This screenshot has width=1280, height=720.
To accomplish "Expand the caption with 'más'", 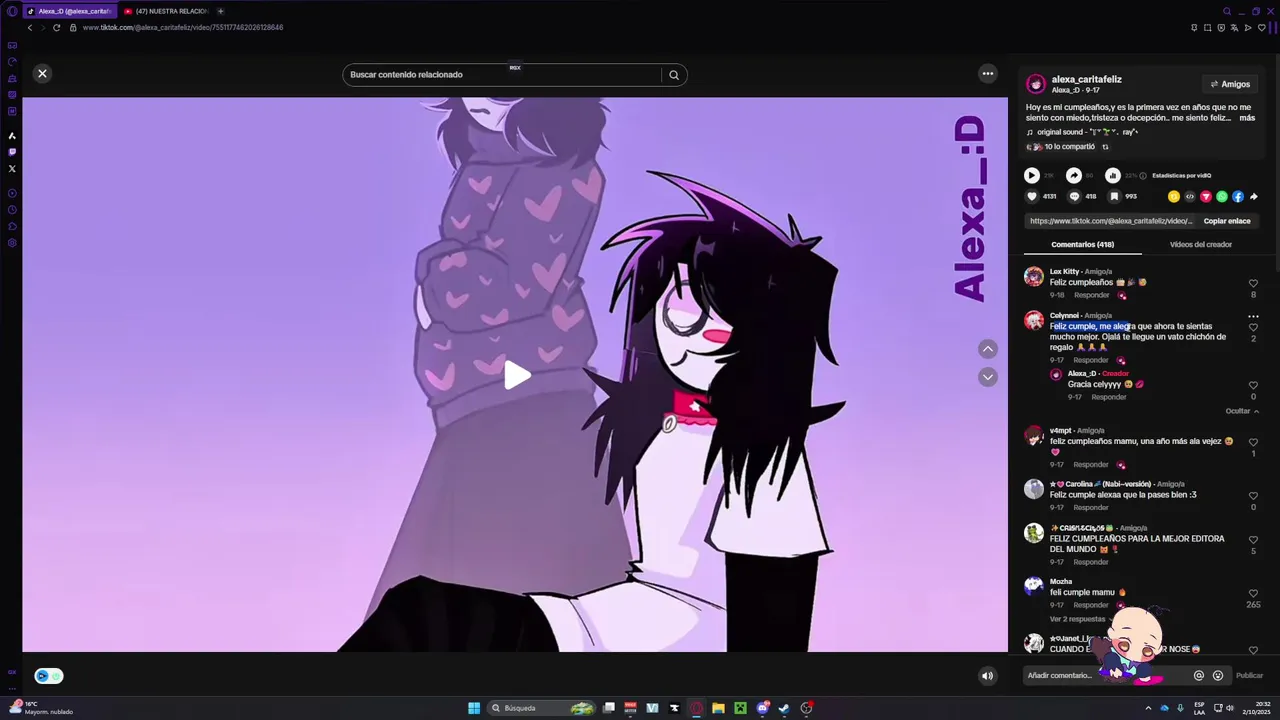I will point(1247,118).
